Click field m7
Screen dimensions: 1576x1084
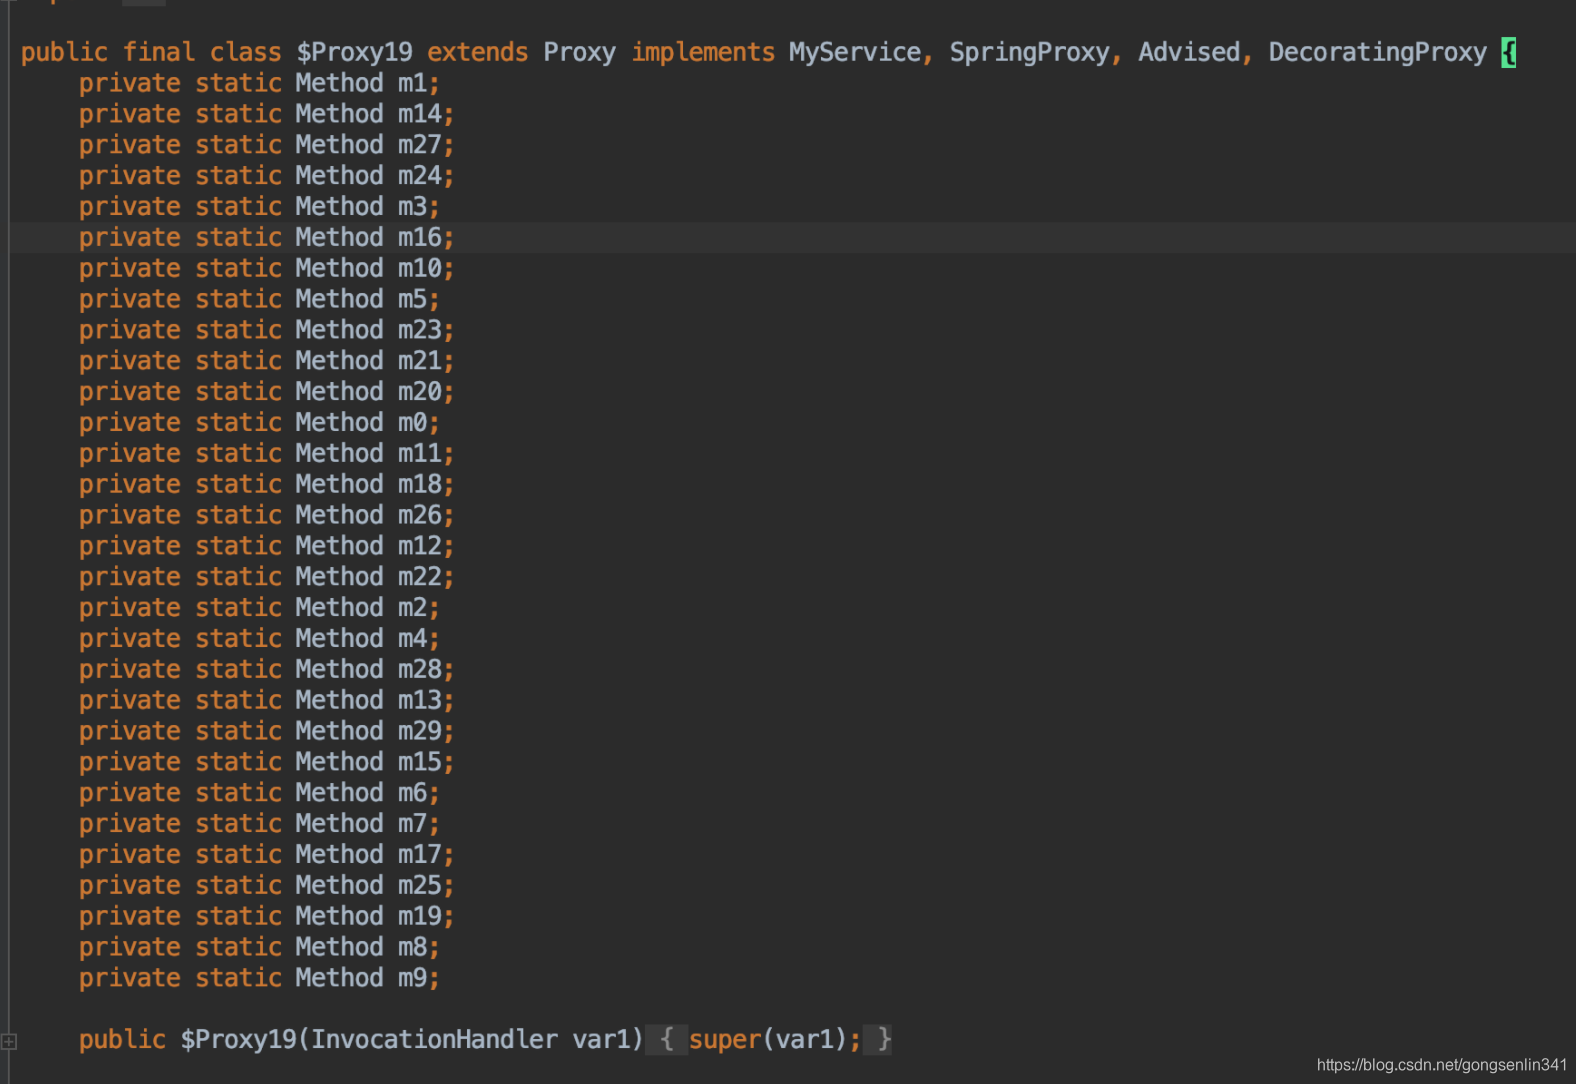pyautogui.click(x=412, y=824)
